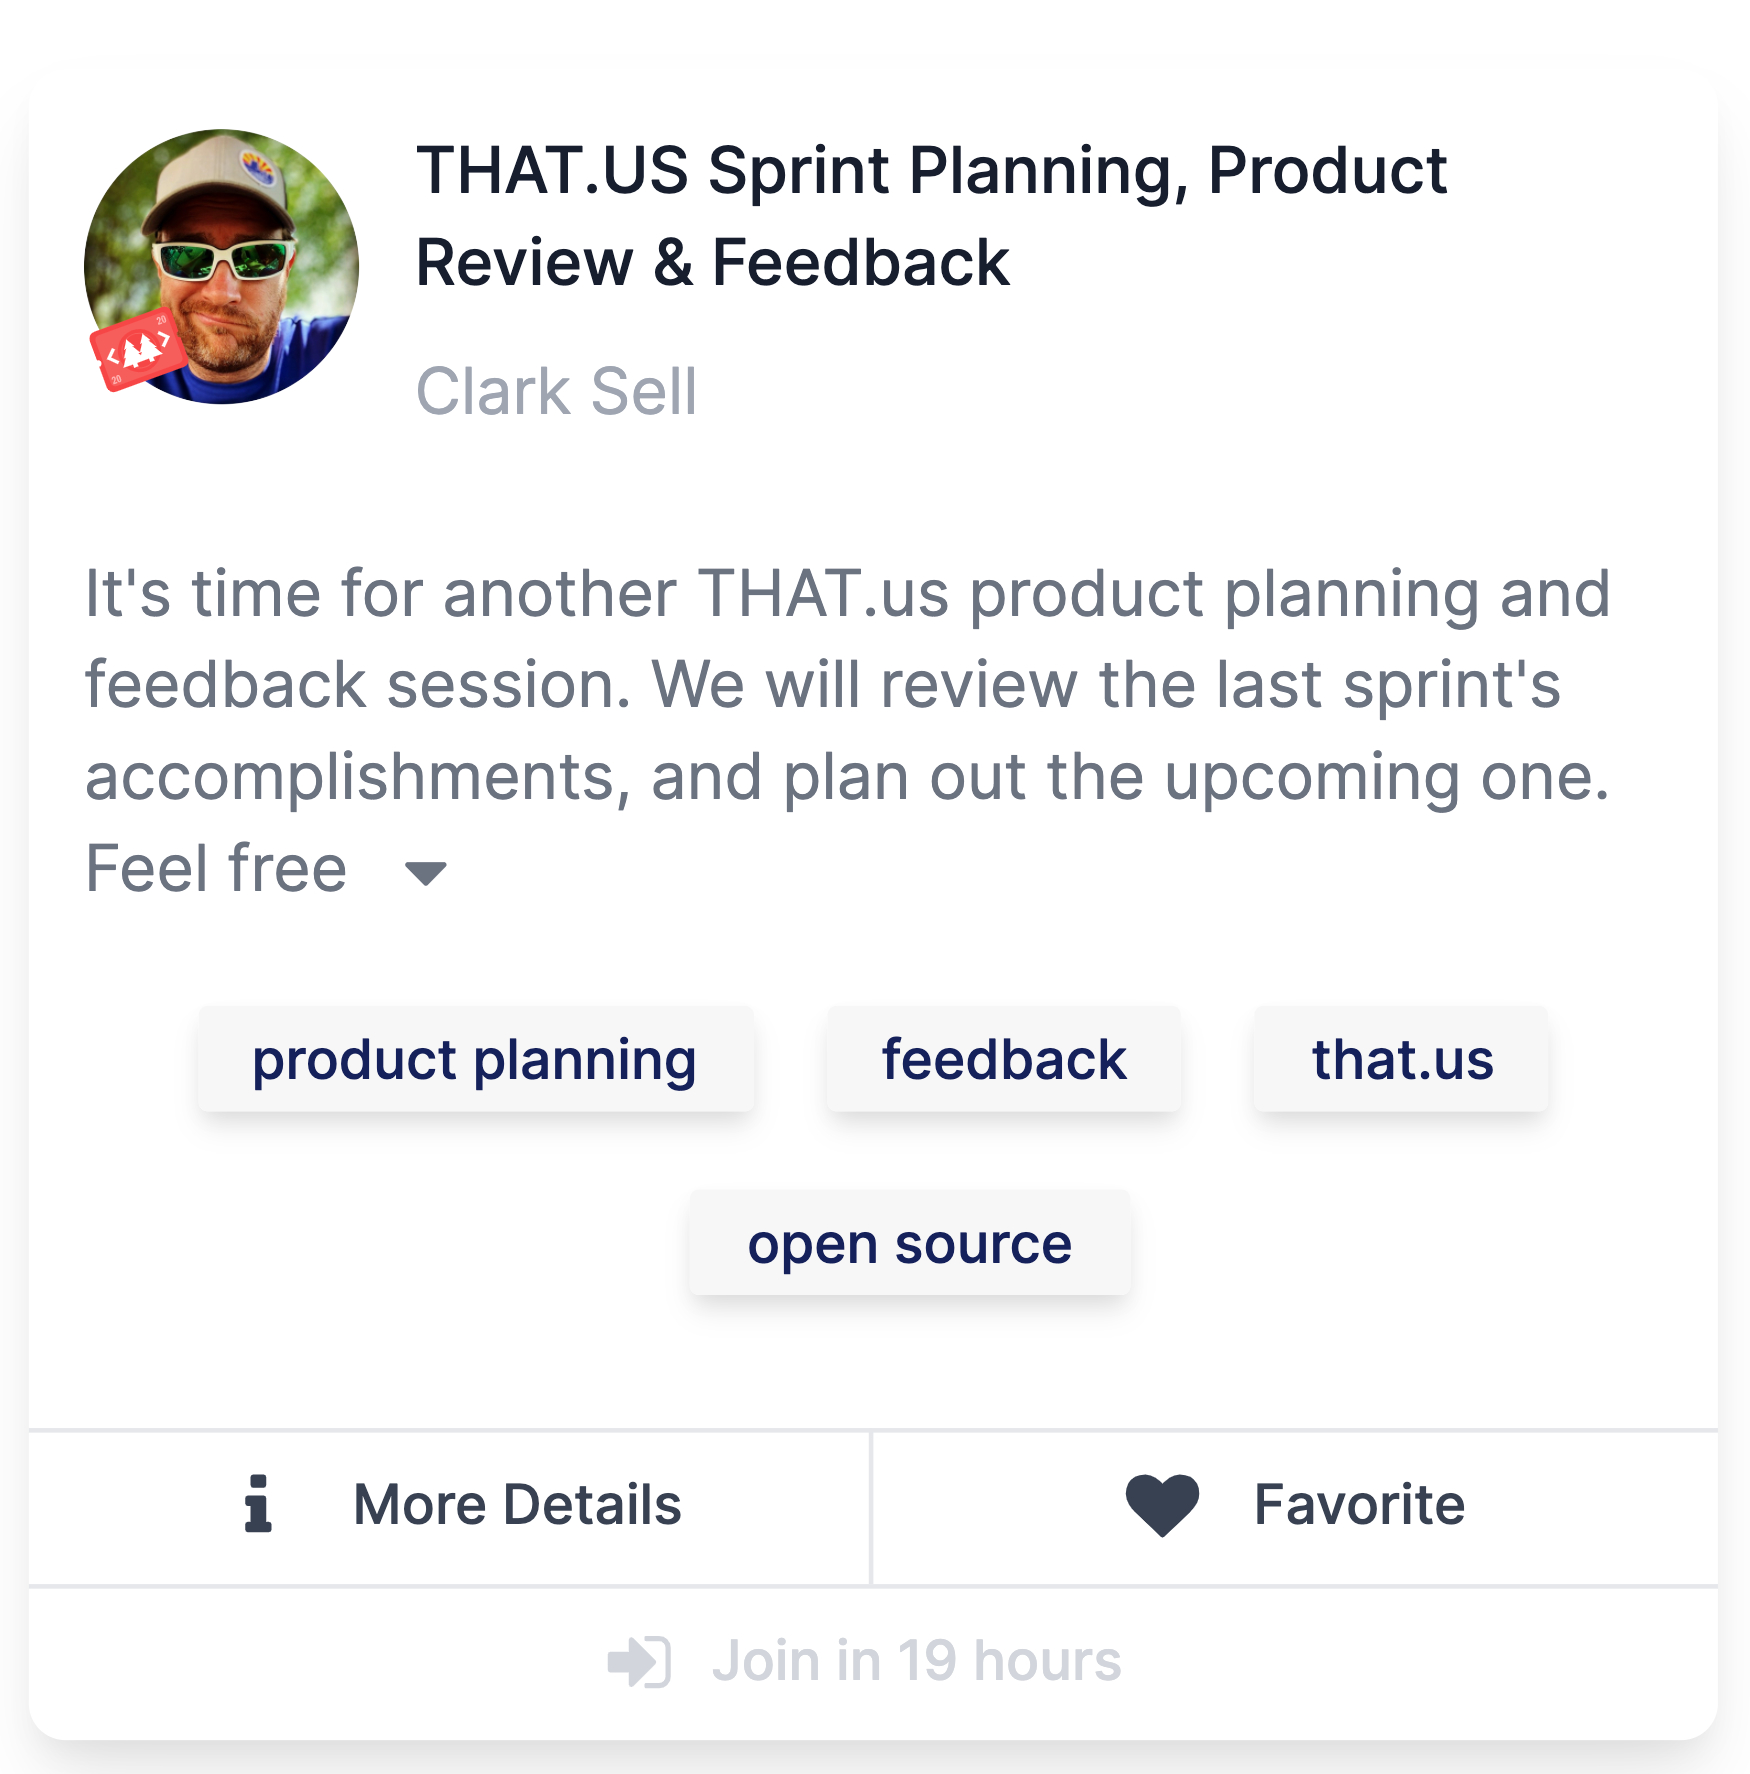This screenshot has height=1774, width=1750.
Task: Click the session description paragraph
Action: tap(848, 730)
